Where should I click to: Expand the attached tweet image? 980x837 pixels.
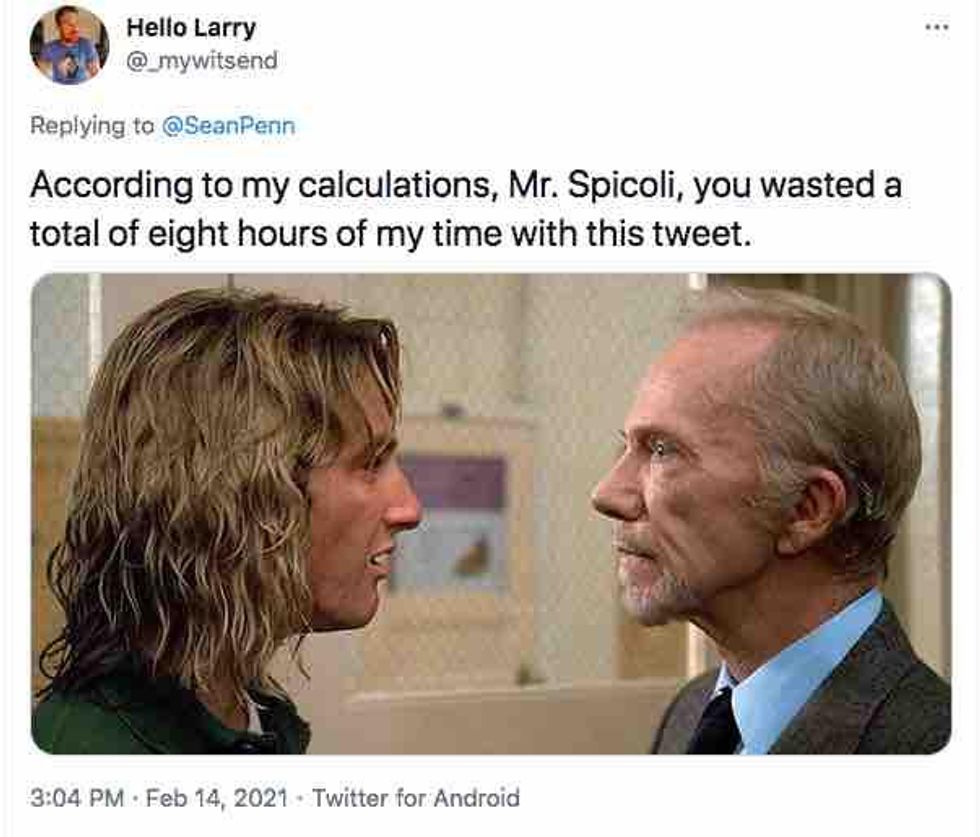click(490, 512)
